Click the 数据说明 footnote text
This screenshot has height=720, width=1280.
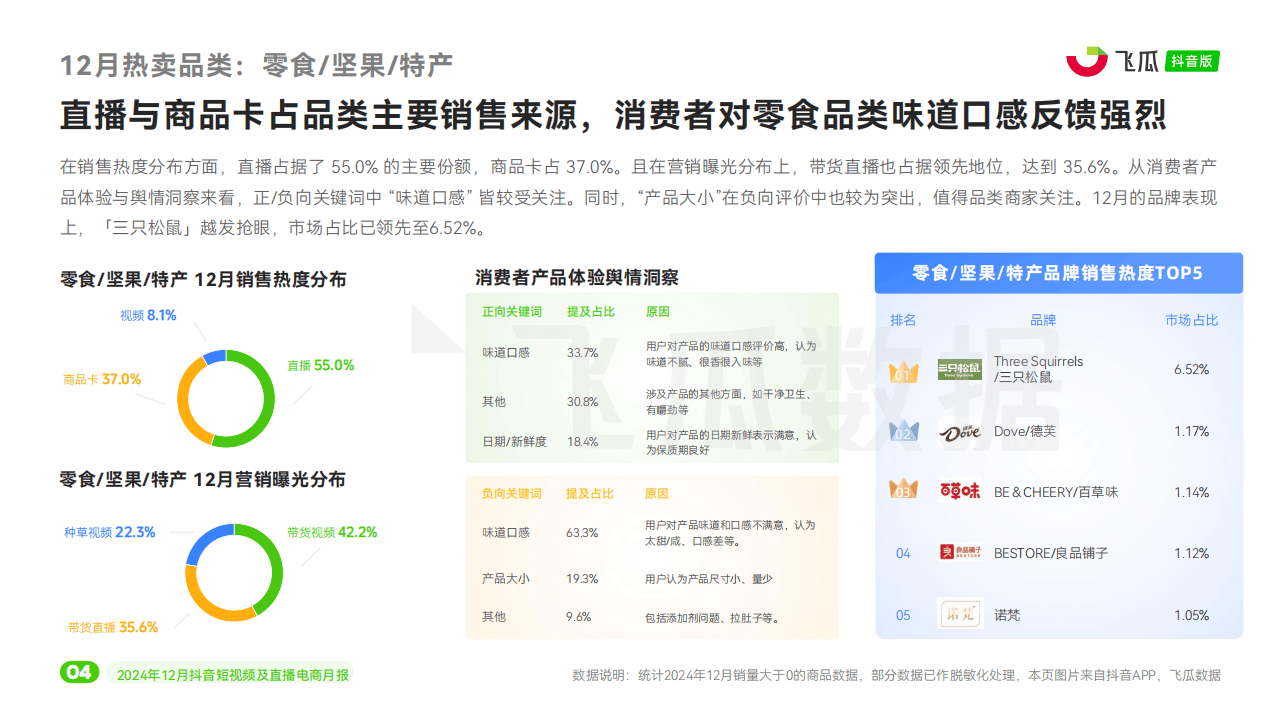(x=896, y=676)
